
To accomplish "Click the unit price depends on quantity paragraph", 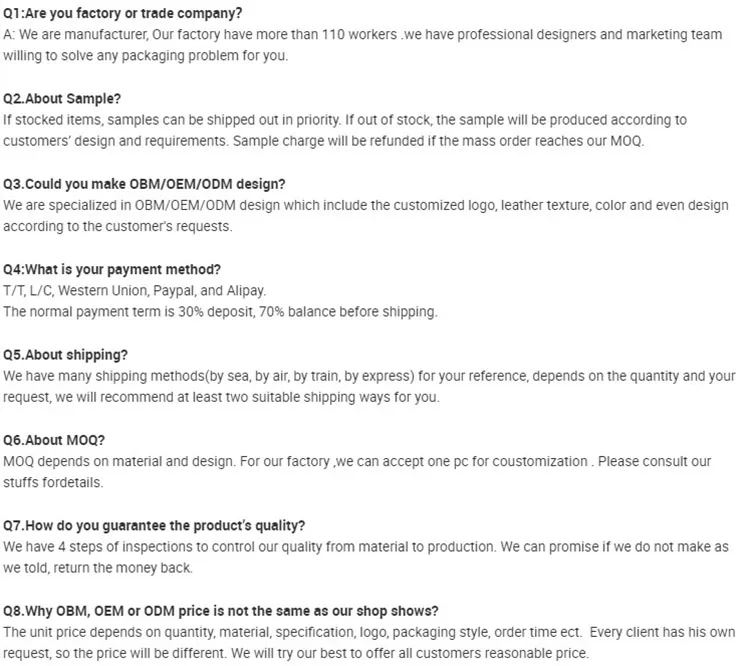I will [369, 643].
